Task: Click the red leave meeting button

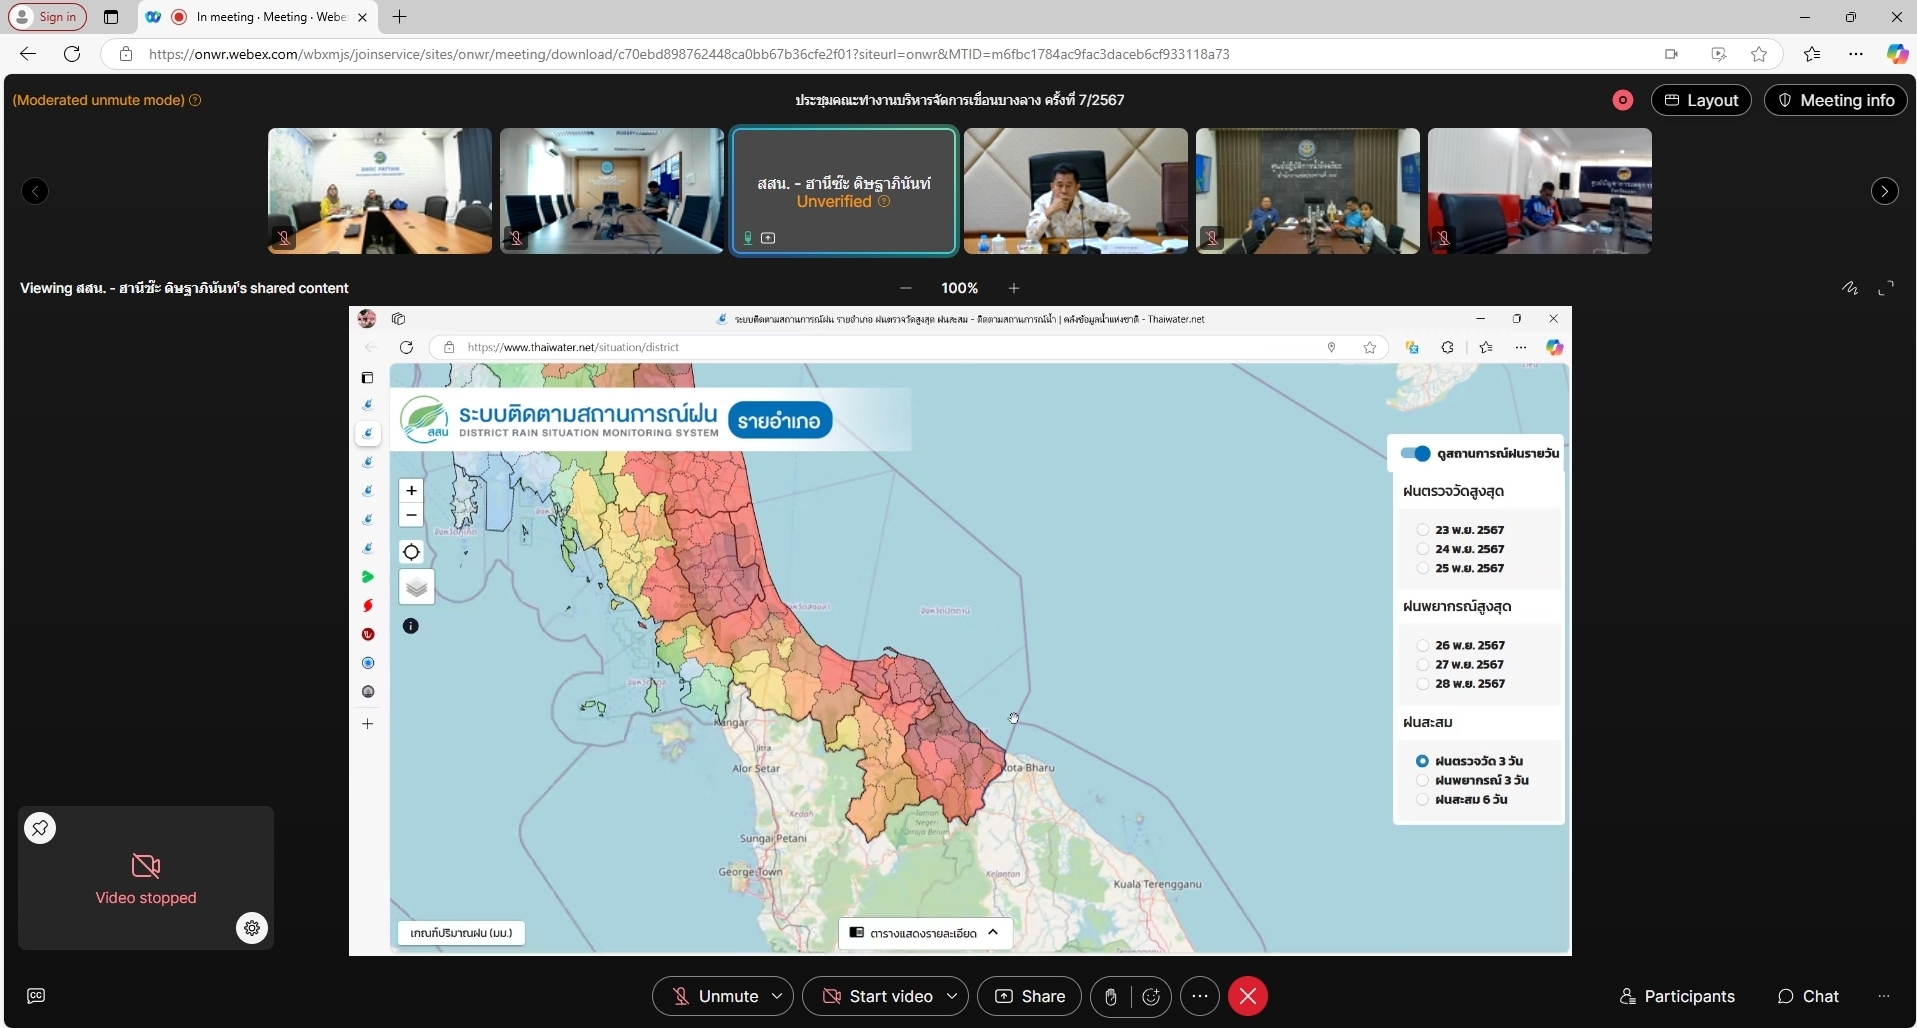Action: pos(1247,996)
